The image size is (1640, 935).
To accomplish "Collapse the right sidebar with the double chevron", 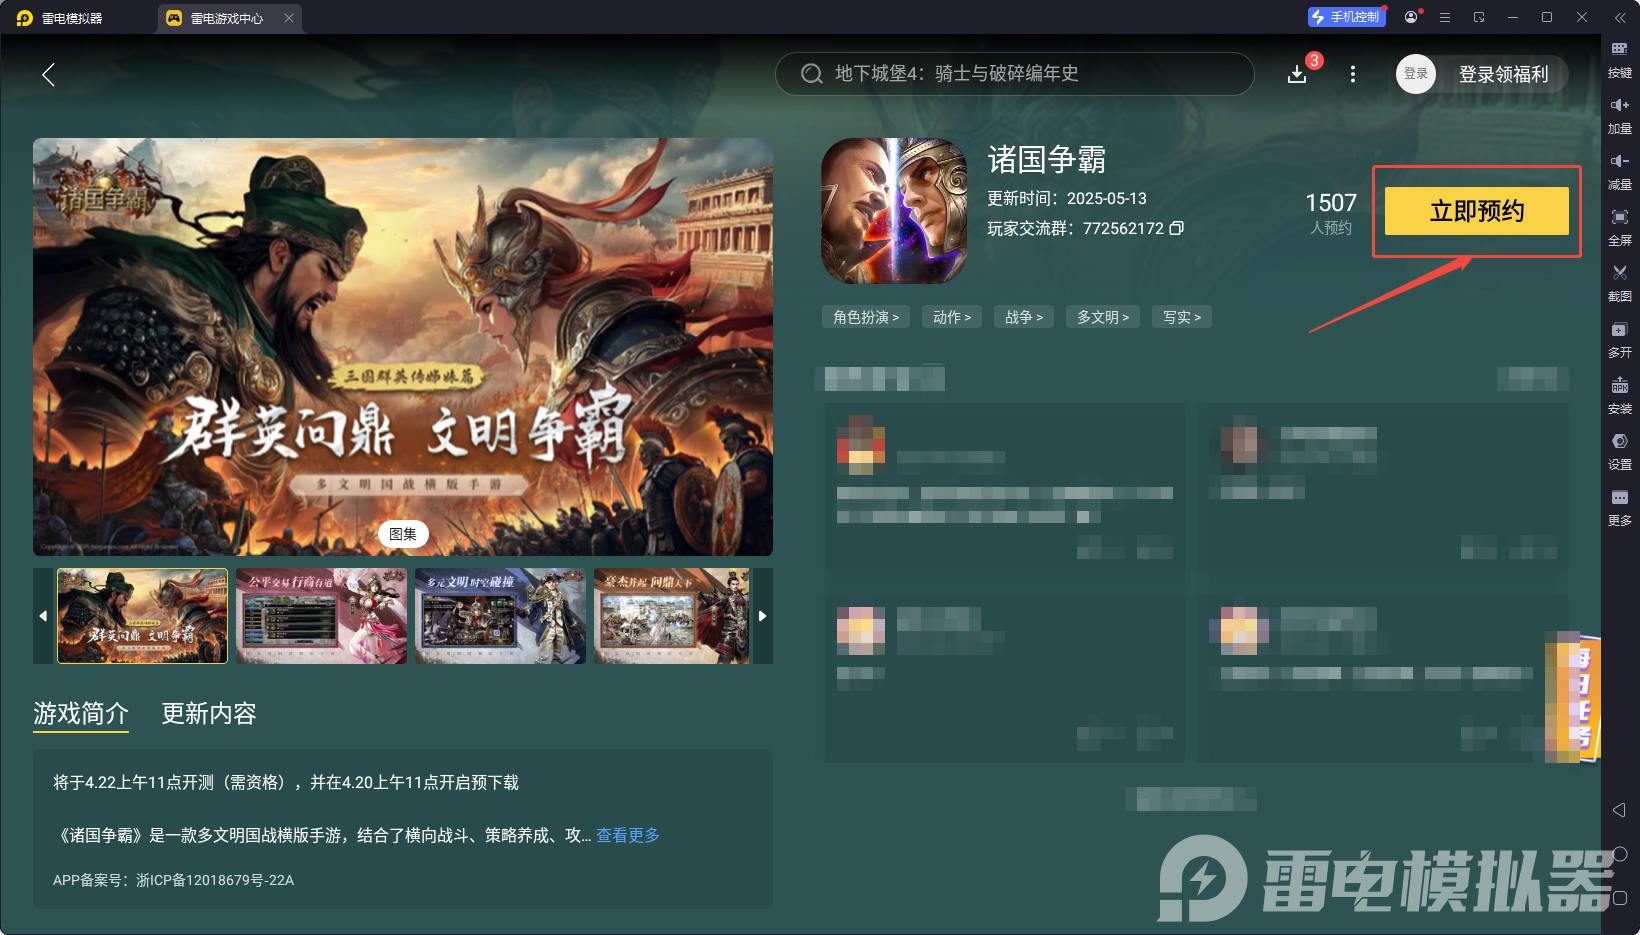I will pos(1620,18).
